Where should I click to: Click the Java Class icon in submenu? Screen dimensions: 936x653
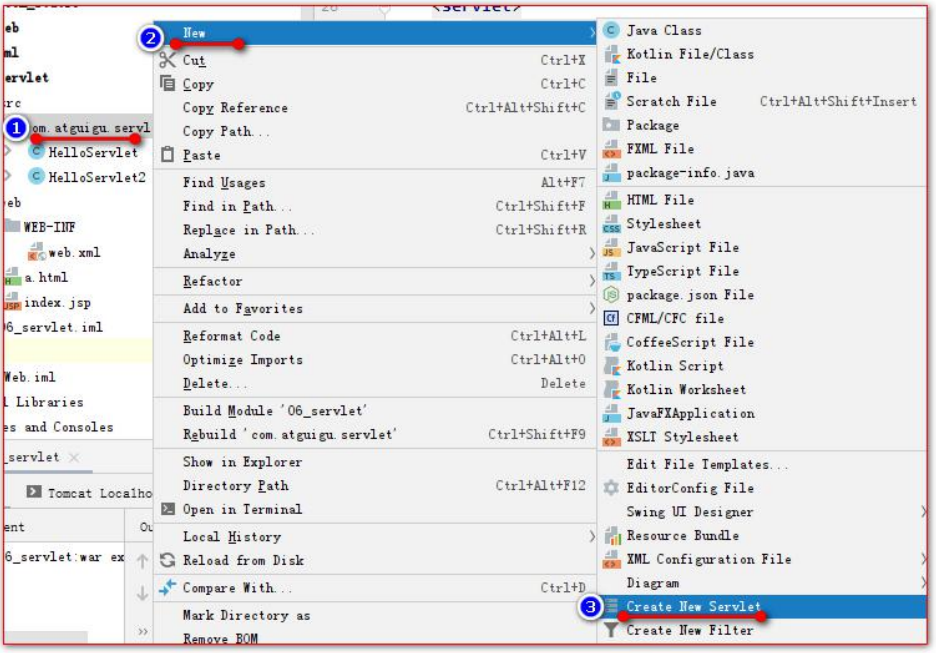point(611,30)
